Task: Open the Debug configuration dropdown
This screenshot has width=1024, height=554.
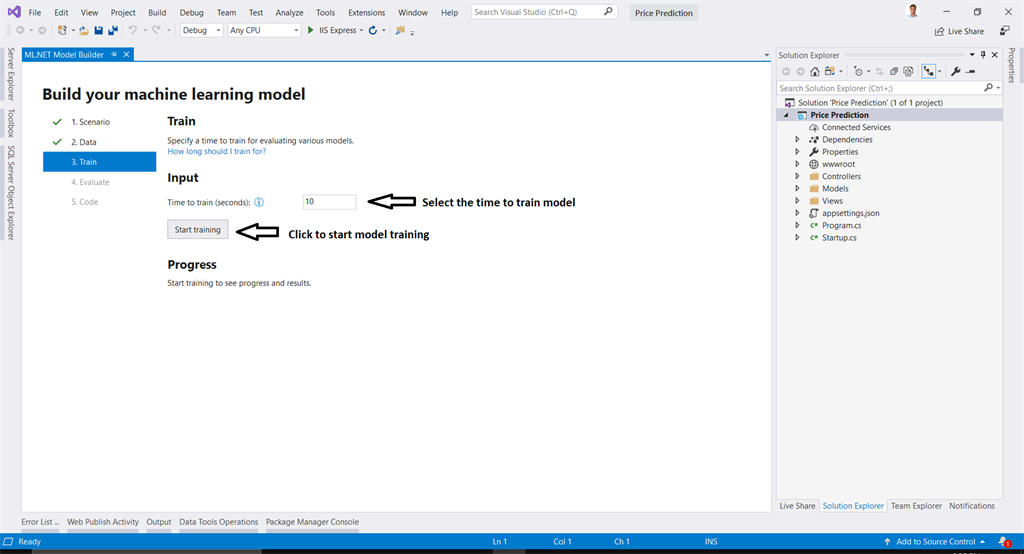Action: tap(202, 30)
